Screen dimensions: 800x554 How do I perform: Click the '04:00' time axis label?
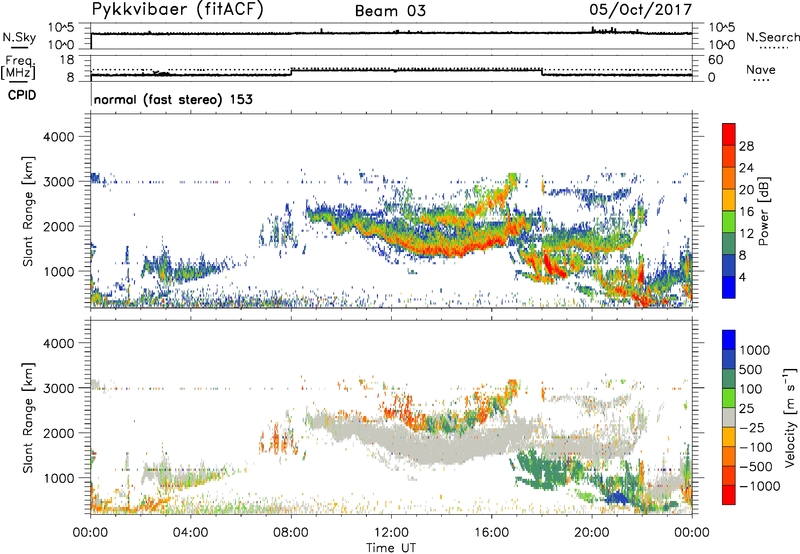pos(190,533)
